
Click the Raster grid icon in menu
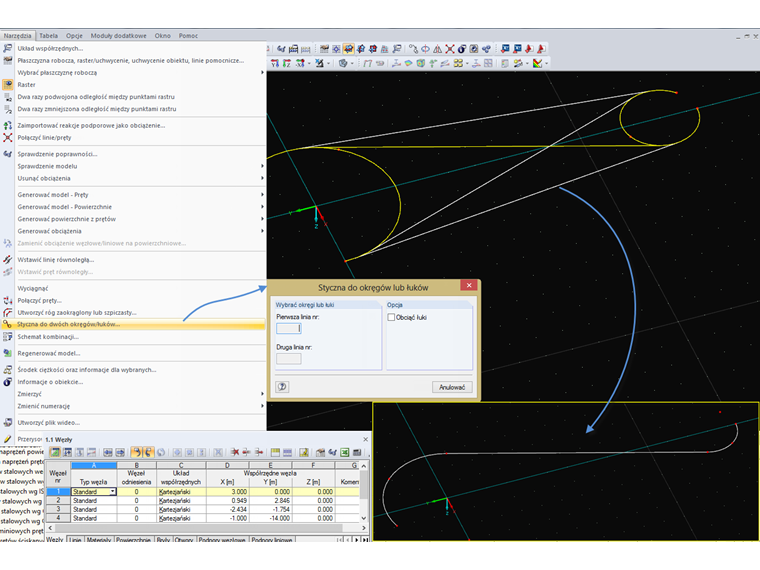coord(8,85)
